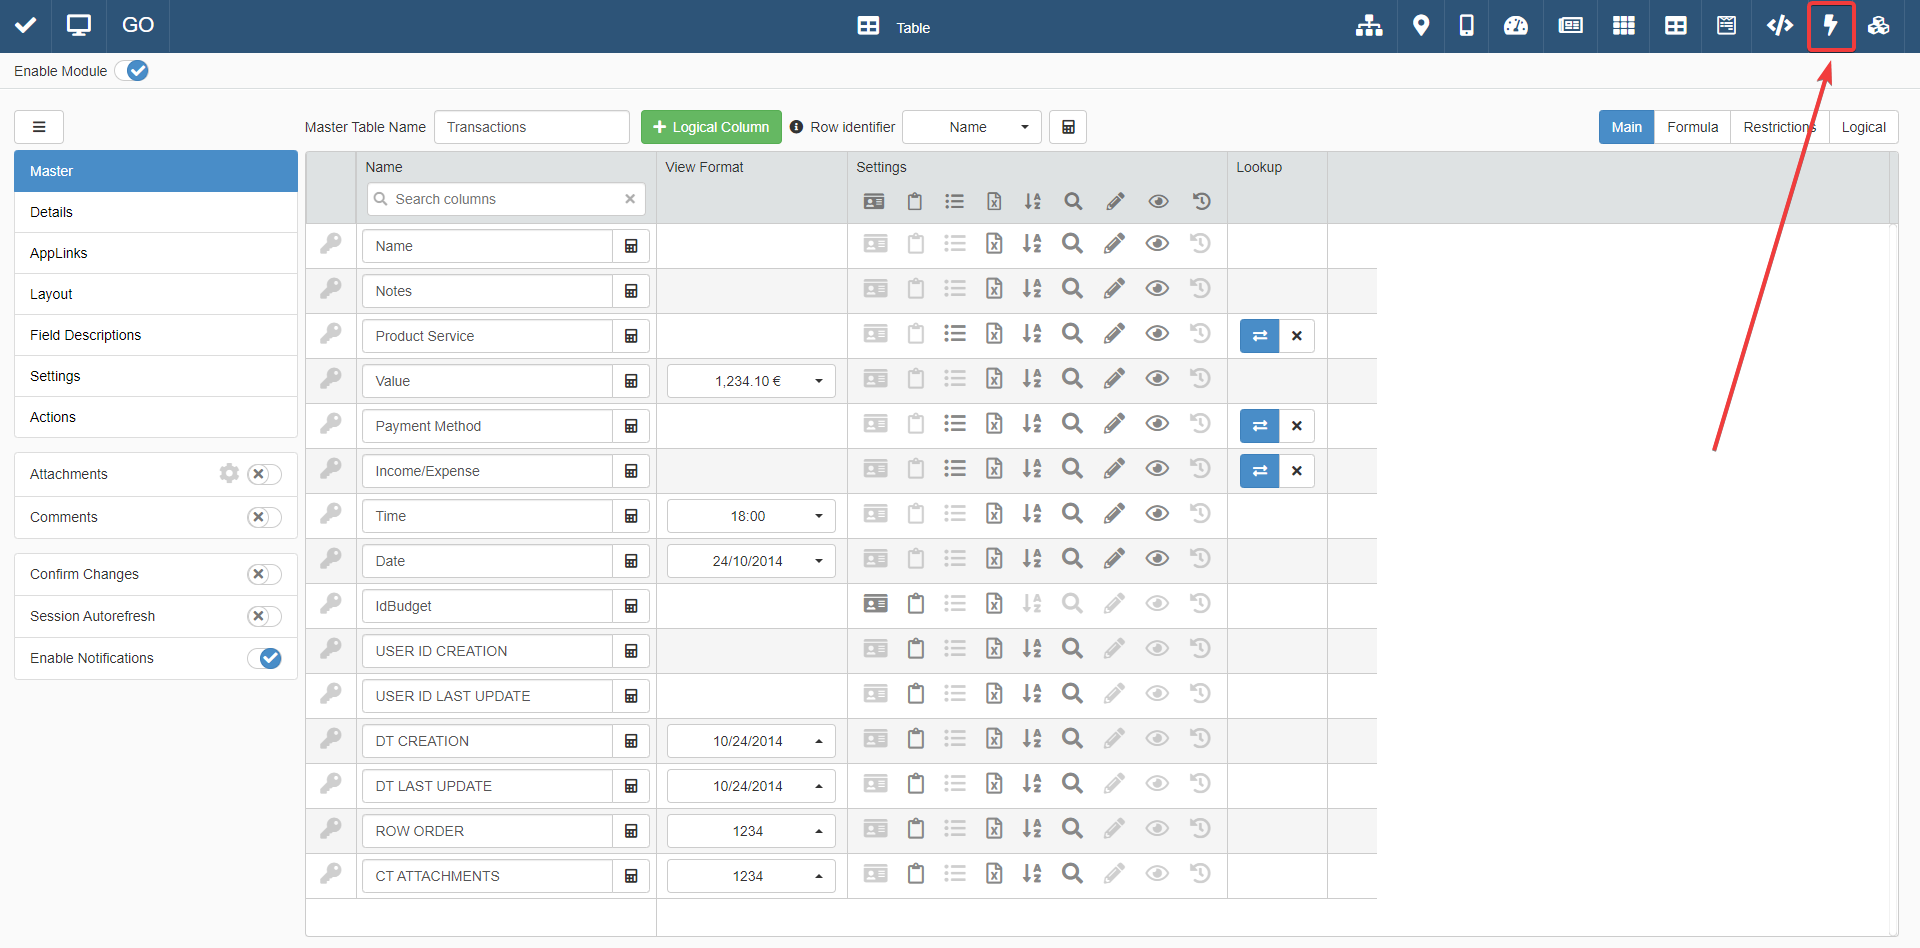1920x948 pixels.
Task: Toggle visibility eye icon for Value row
Action: point(1157,379)
